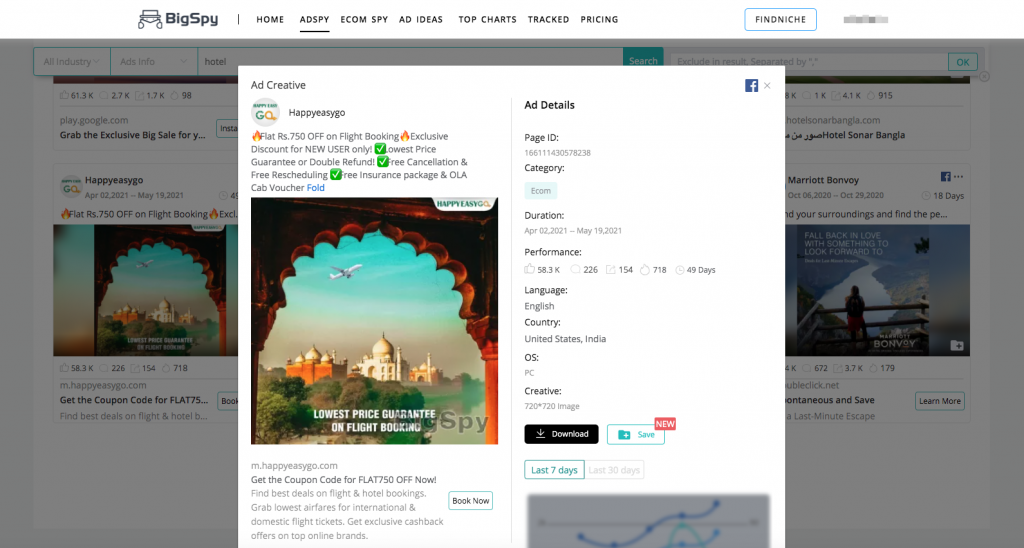The height and width of the screenshot is (548, 1024).
Task: Click the comment icon beside 672
Action: click(x=807, y=368)
